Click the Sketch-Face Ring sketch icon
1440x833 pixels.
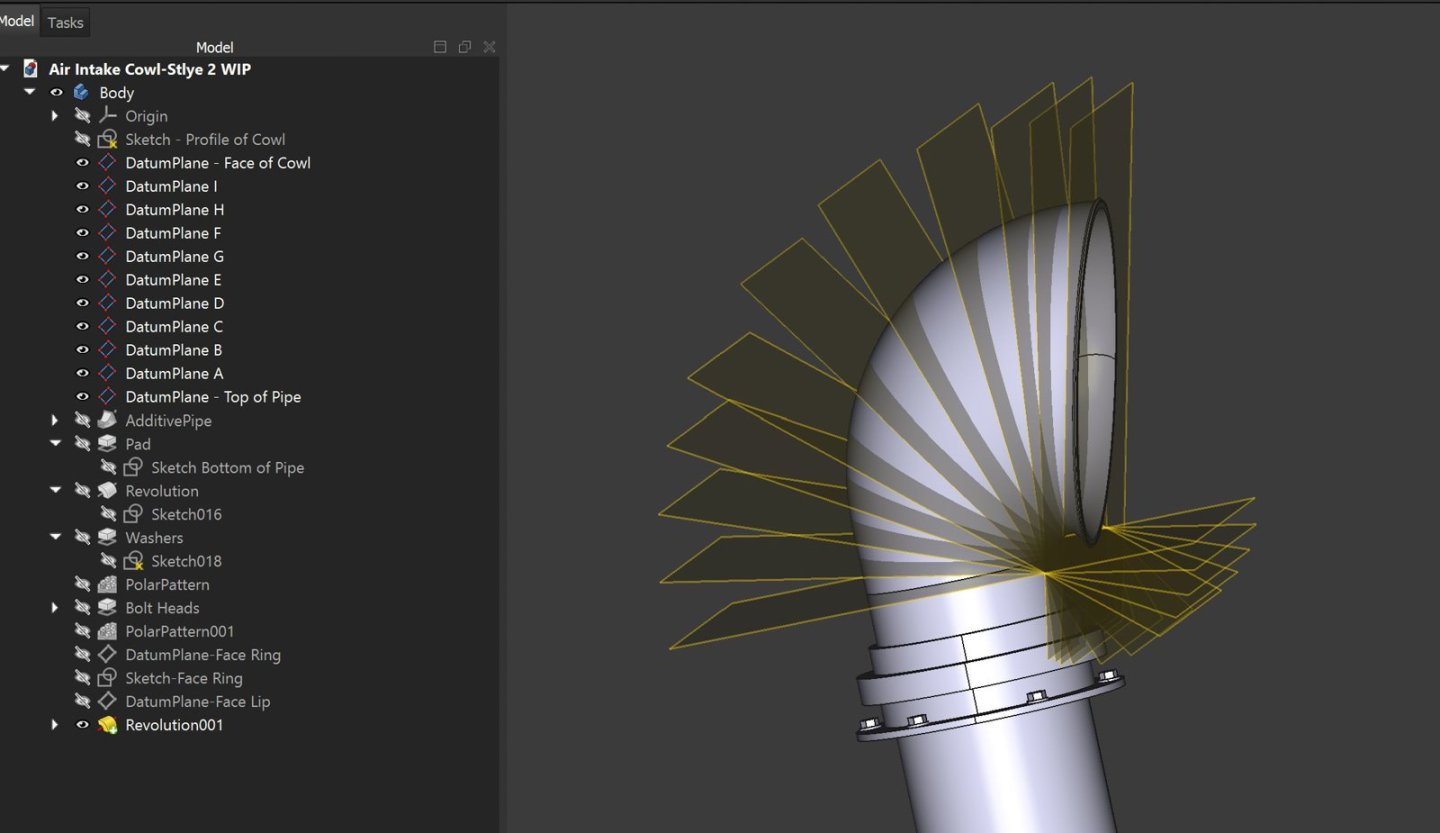[x=107, y=678]
